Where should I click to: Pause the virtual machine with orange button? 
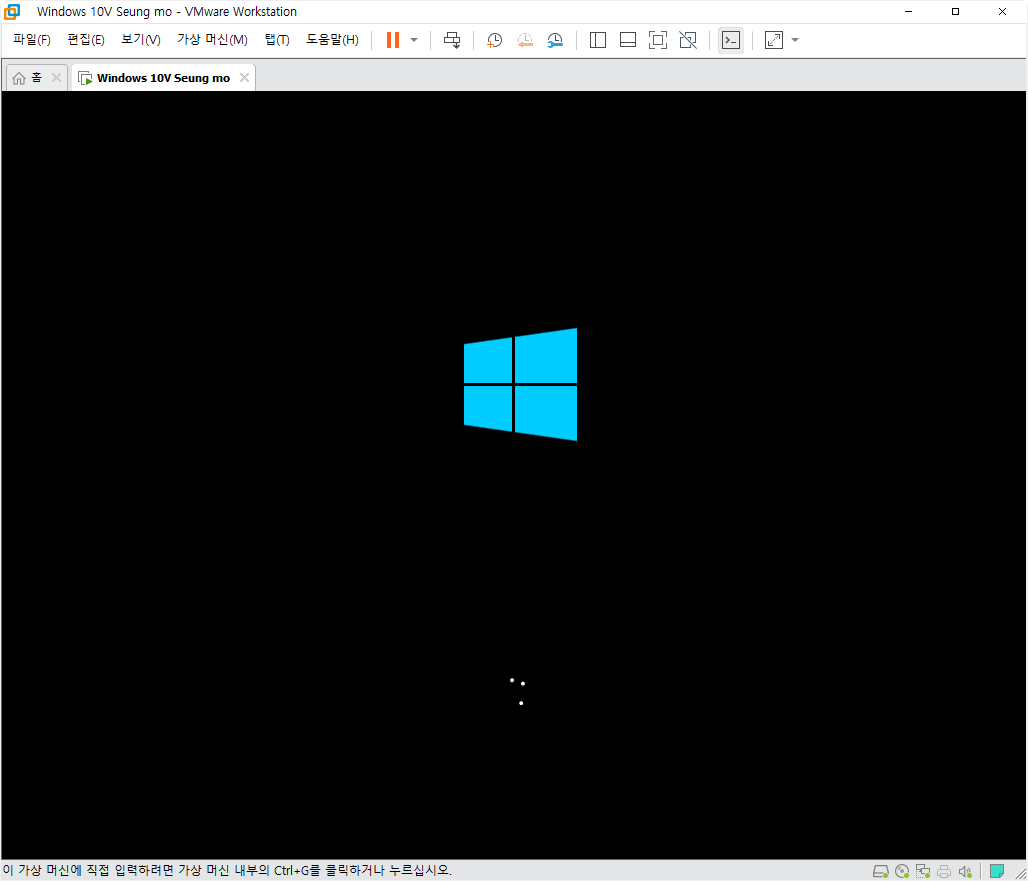click(x=393, y=40)
